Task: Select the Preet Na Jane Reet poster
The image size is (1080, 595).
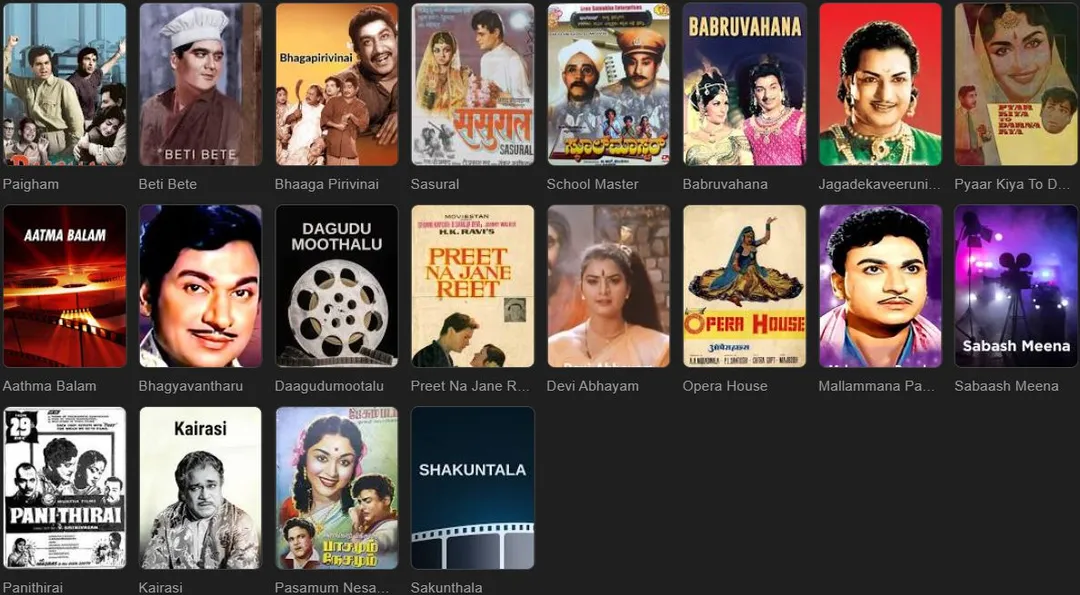Action: [x=472, y=286]
